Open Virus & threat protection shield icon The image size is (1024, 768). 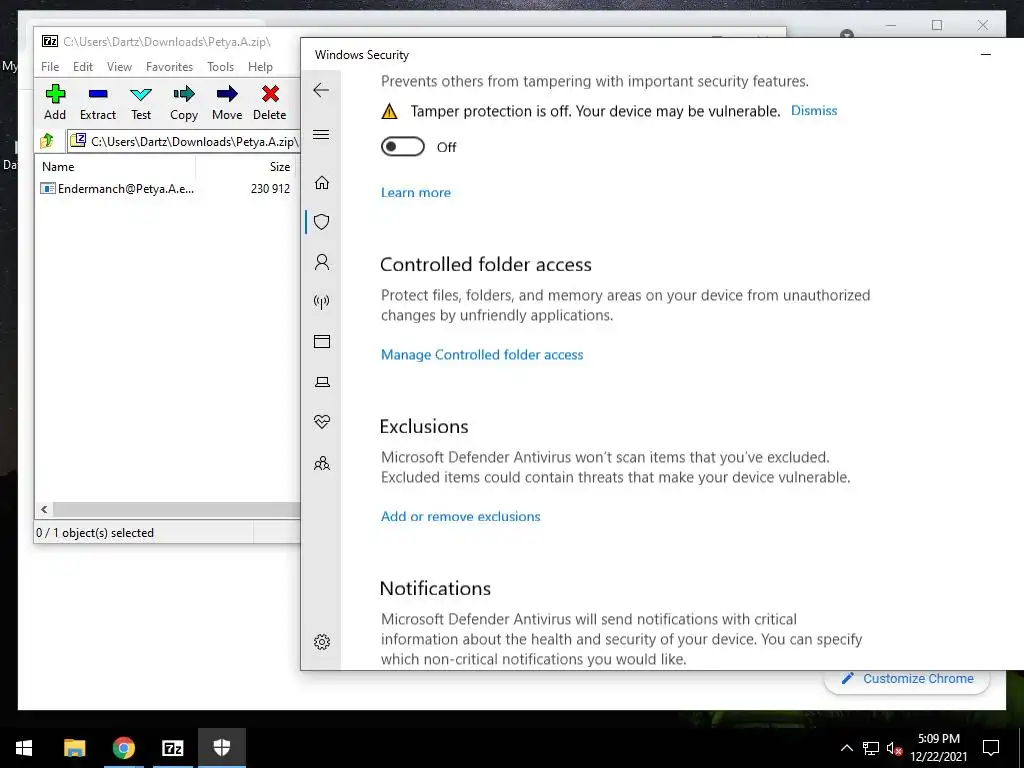[321, 222]
